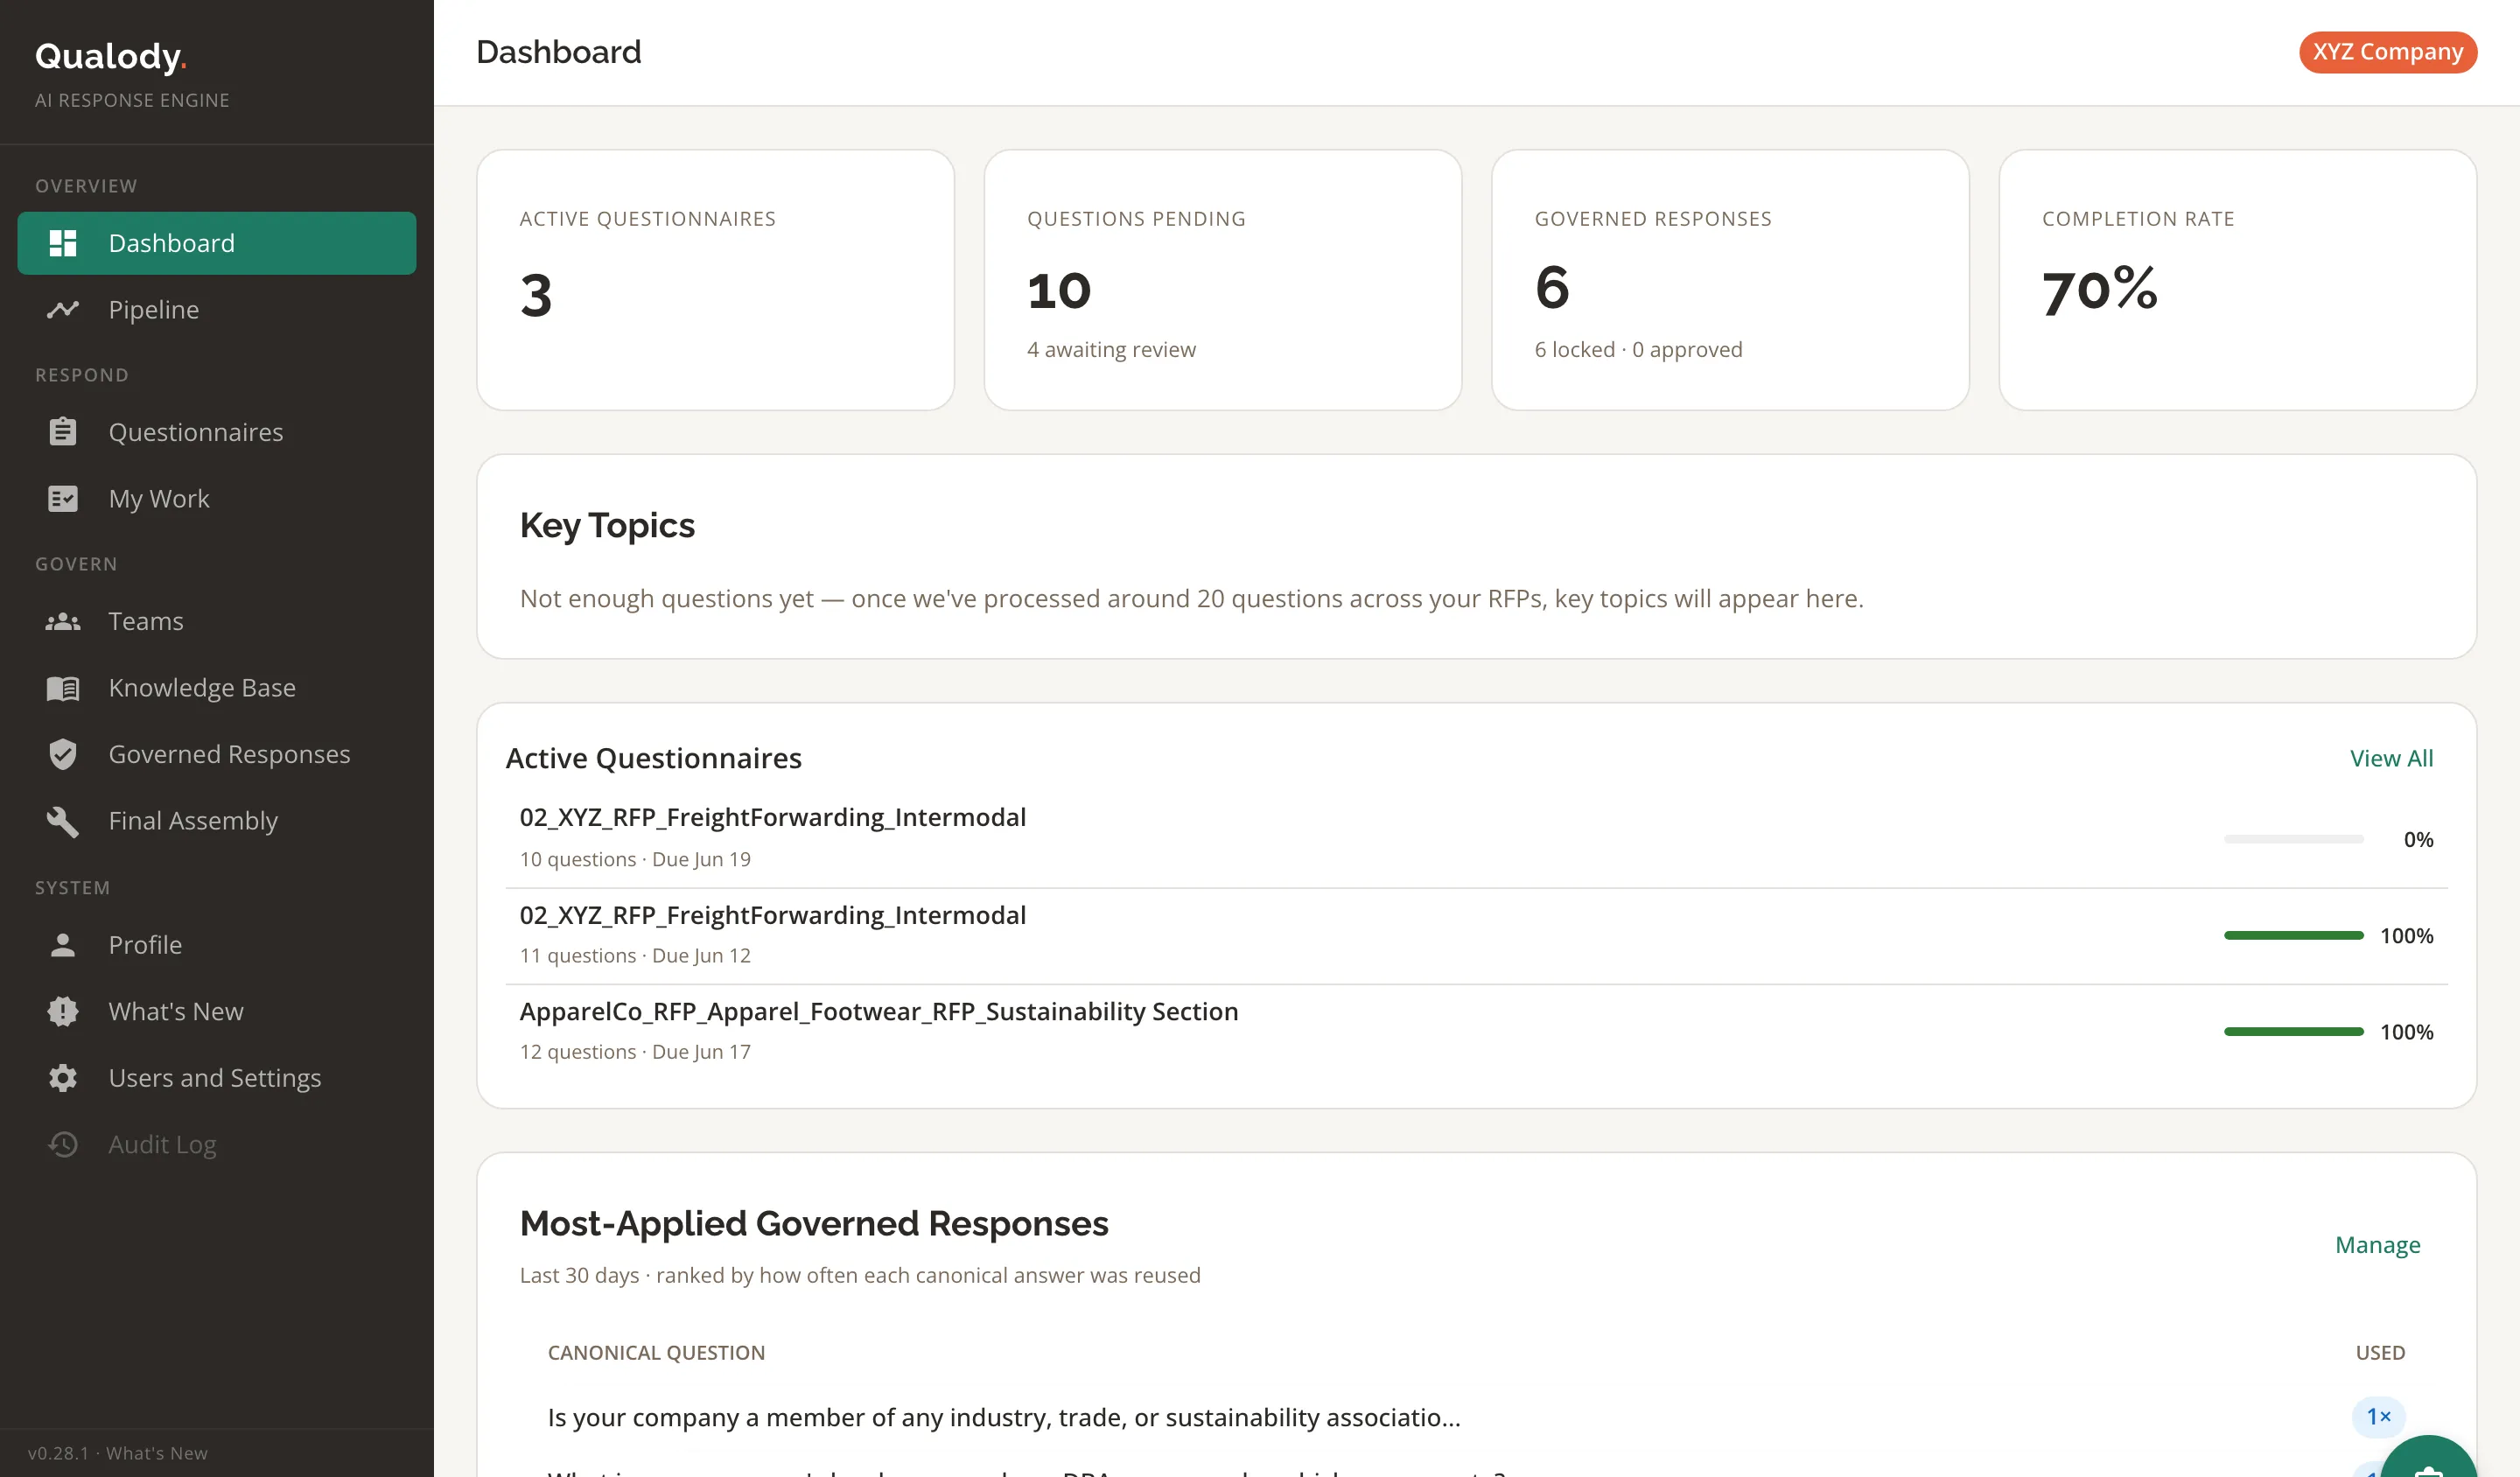The image size is (2520, 1477).
Task: Click the Questions Pending stat card
Action: (1223, 280)
